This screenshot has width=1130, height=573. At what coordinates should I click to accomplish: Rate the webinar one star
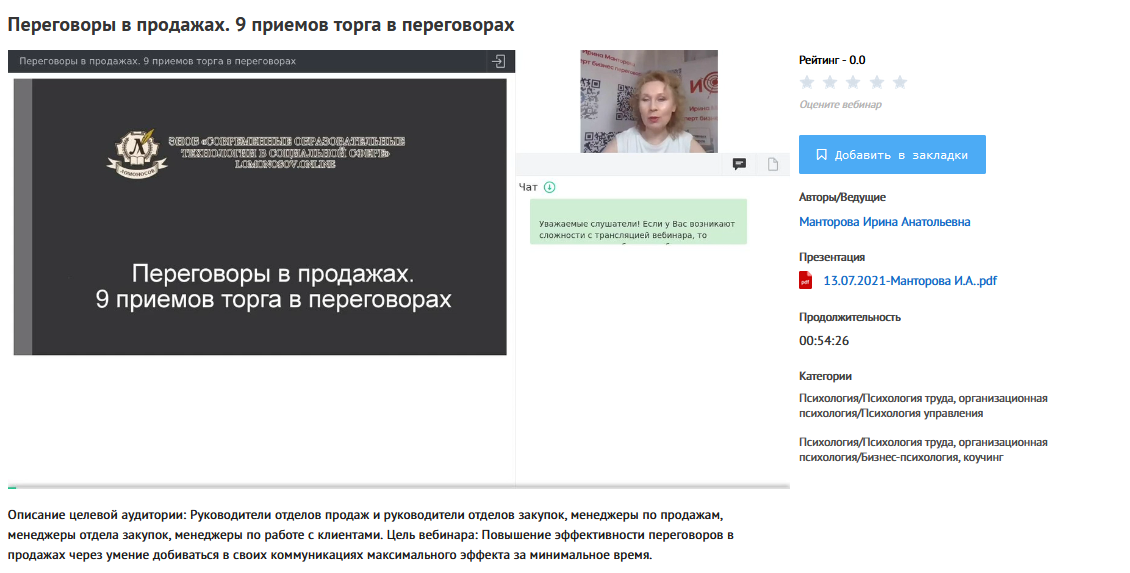(x=807, y=82)
